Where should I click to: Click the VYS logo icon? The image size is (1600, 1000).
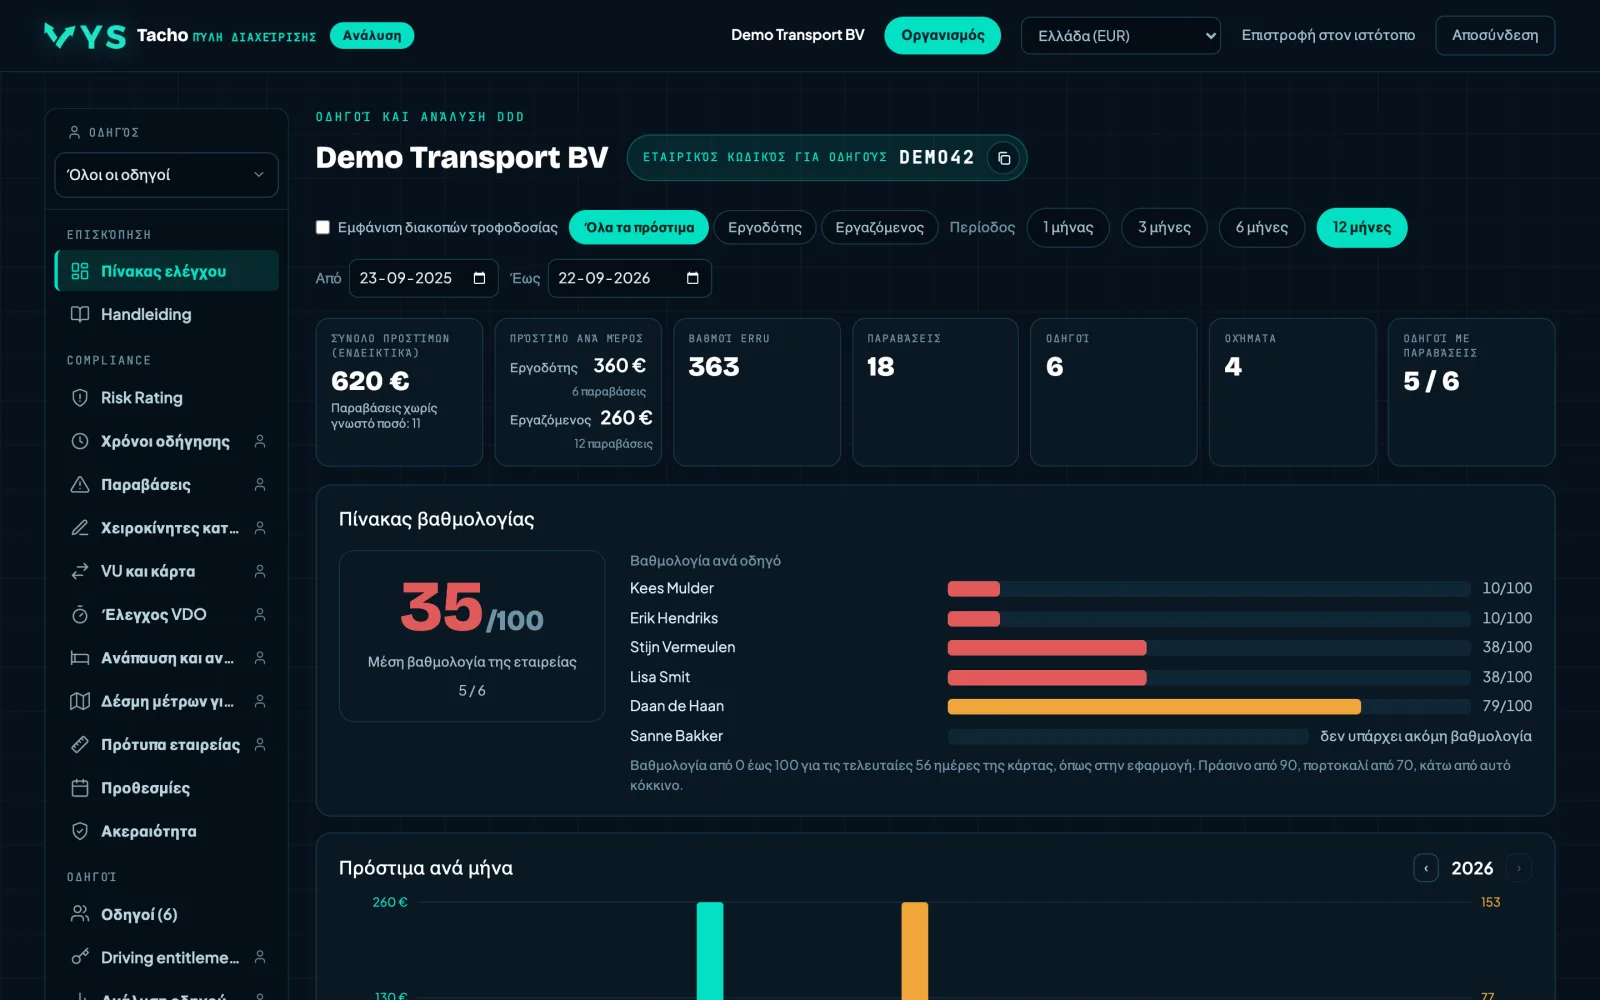pos(85,36)
